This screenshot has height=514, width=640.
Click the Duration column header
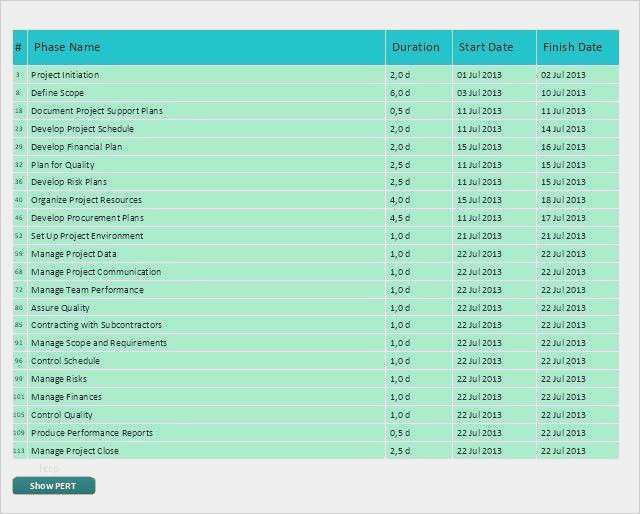[x=415, y=47]
